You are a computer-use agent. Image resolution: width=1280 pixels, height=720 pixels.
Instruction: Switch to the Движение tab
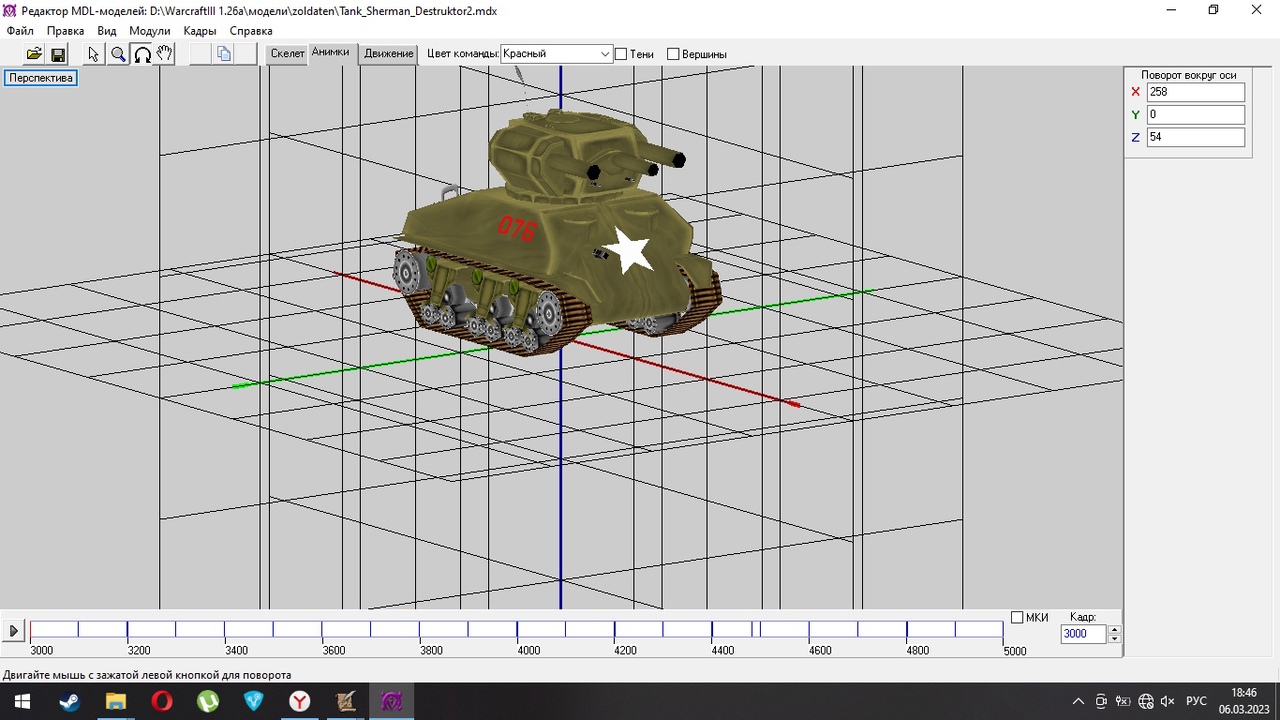coord(389,54)
